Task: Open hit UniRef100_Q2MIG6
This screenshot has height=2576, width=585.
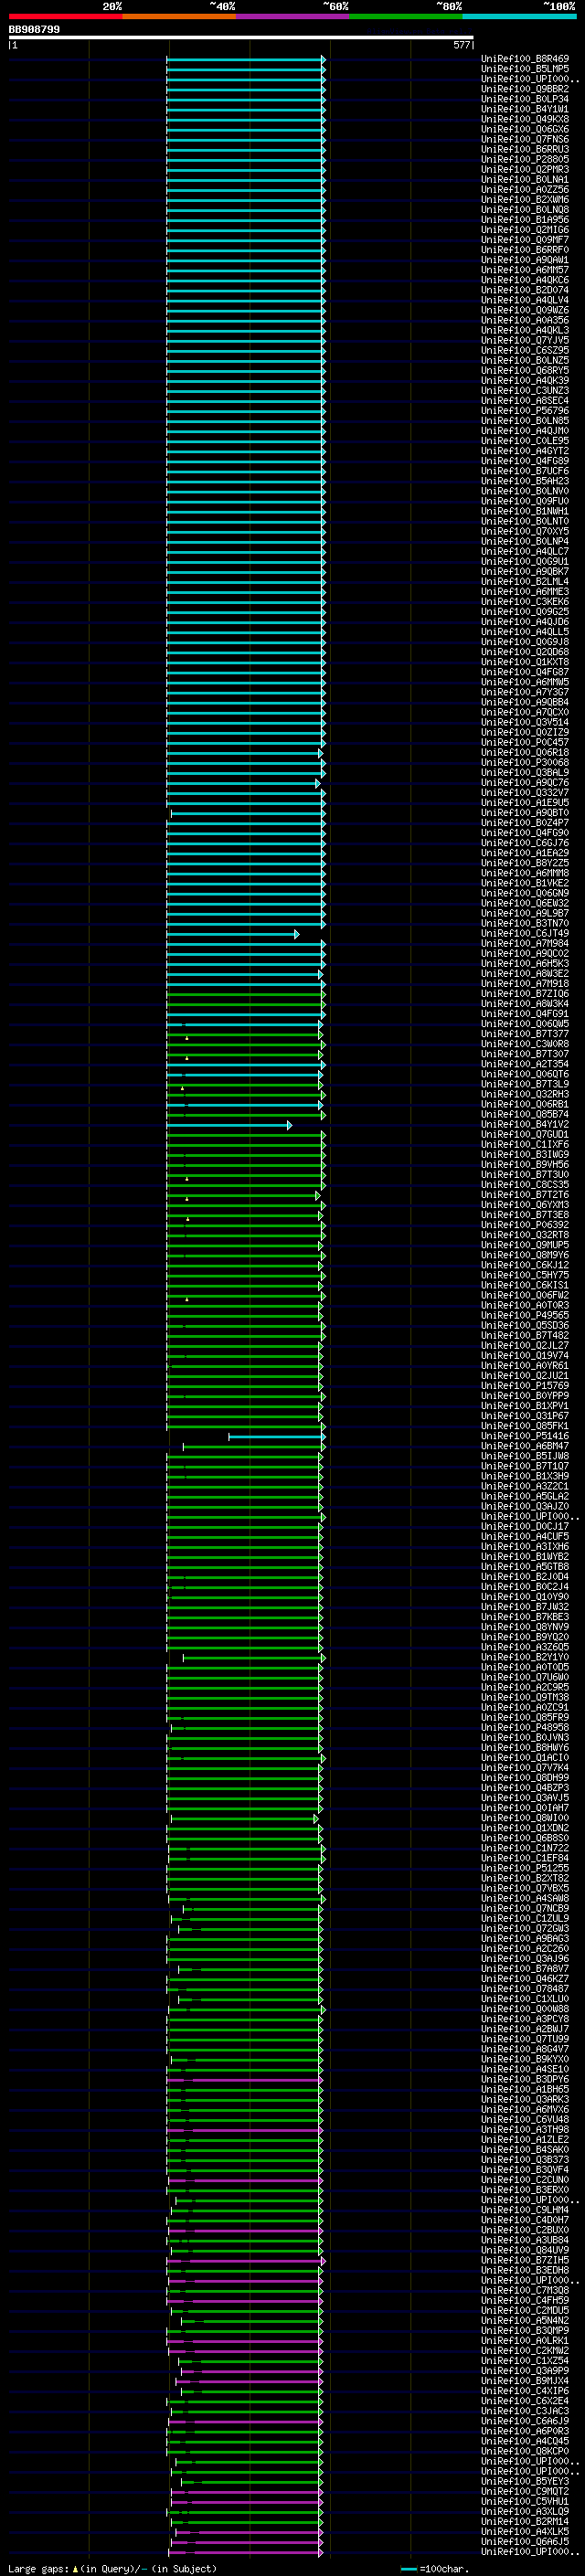Action: pos(525,229)
